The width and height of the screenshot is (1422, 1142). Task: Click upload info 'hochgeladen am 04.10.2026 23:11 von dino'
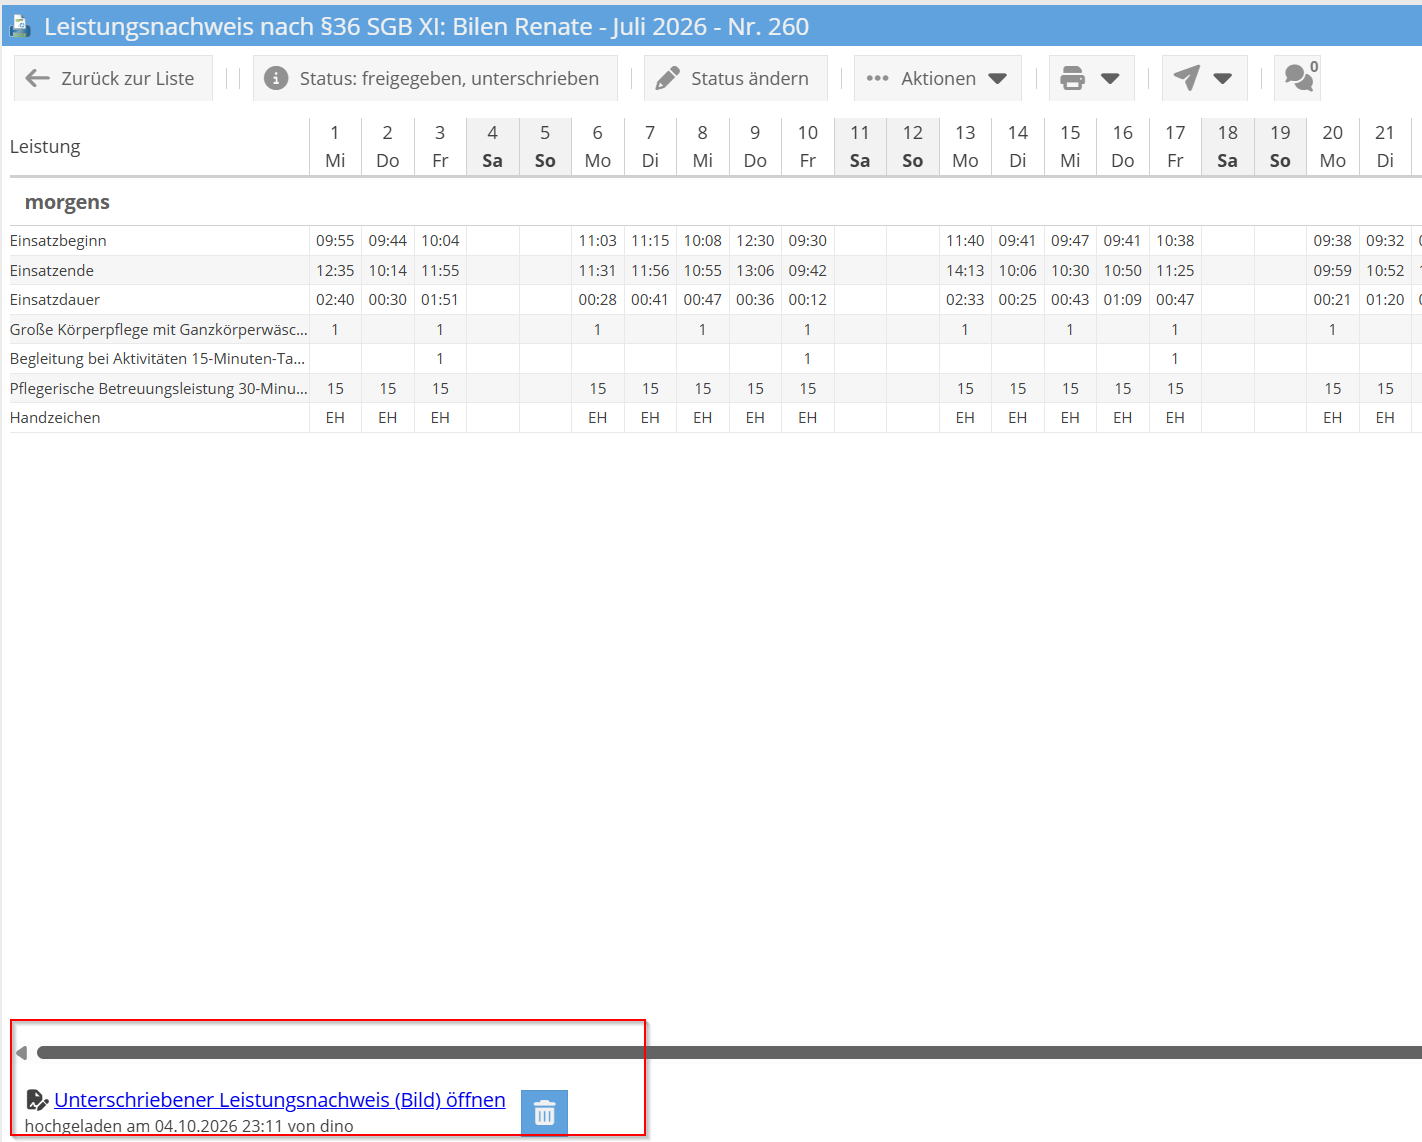(x=189, y=1126)
